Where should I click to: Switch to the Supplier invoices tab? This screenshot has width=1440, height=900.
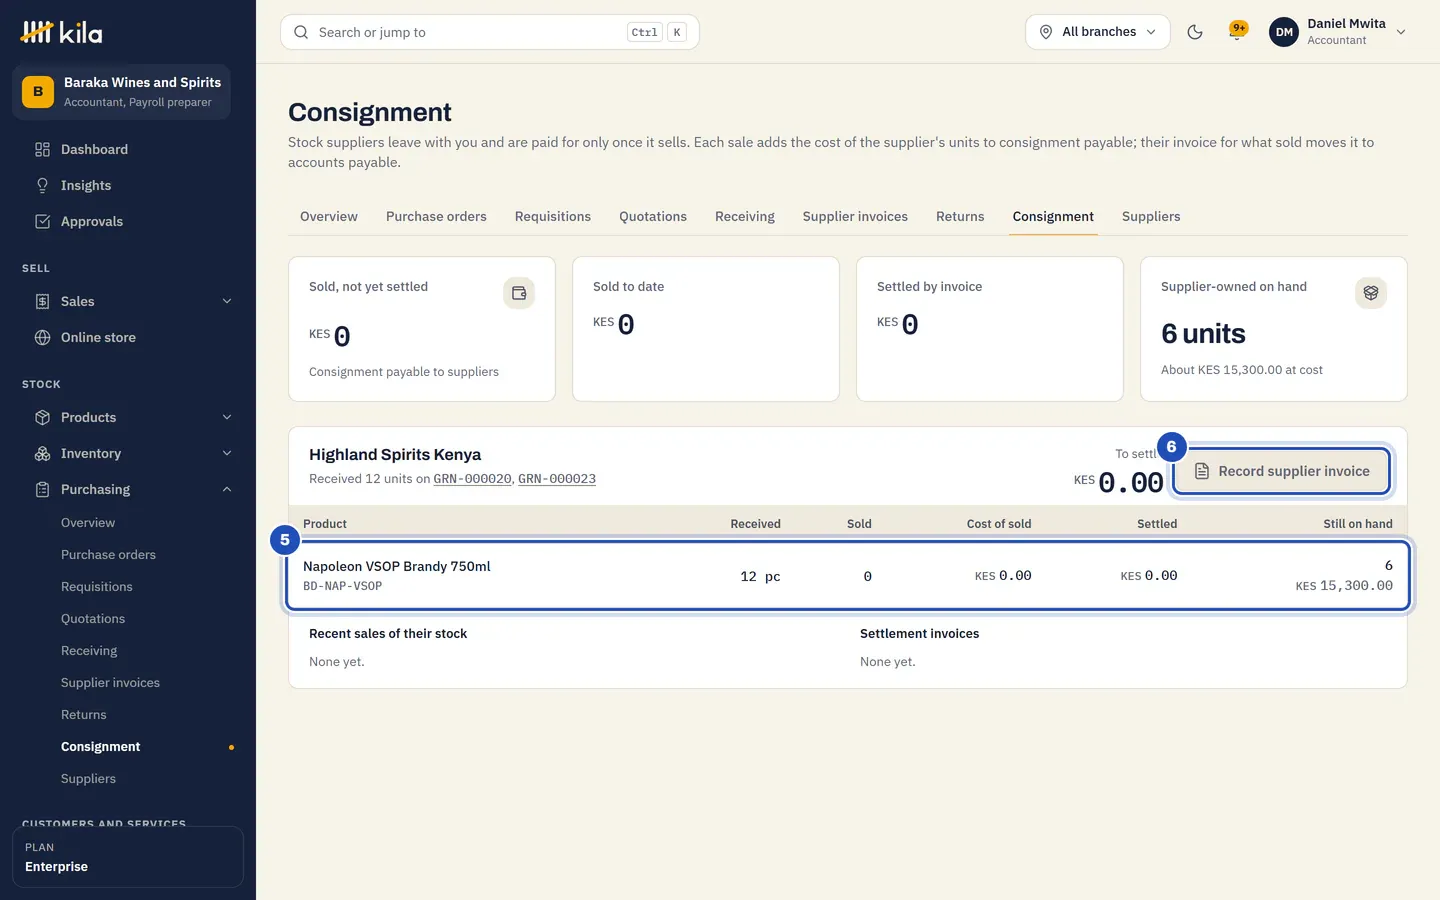coord(855,216)
